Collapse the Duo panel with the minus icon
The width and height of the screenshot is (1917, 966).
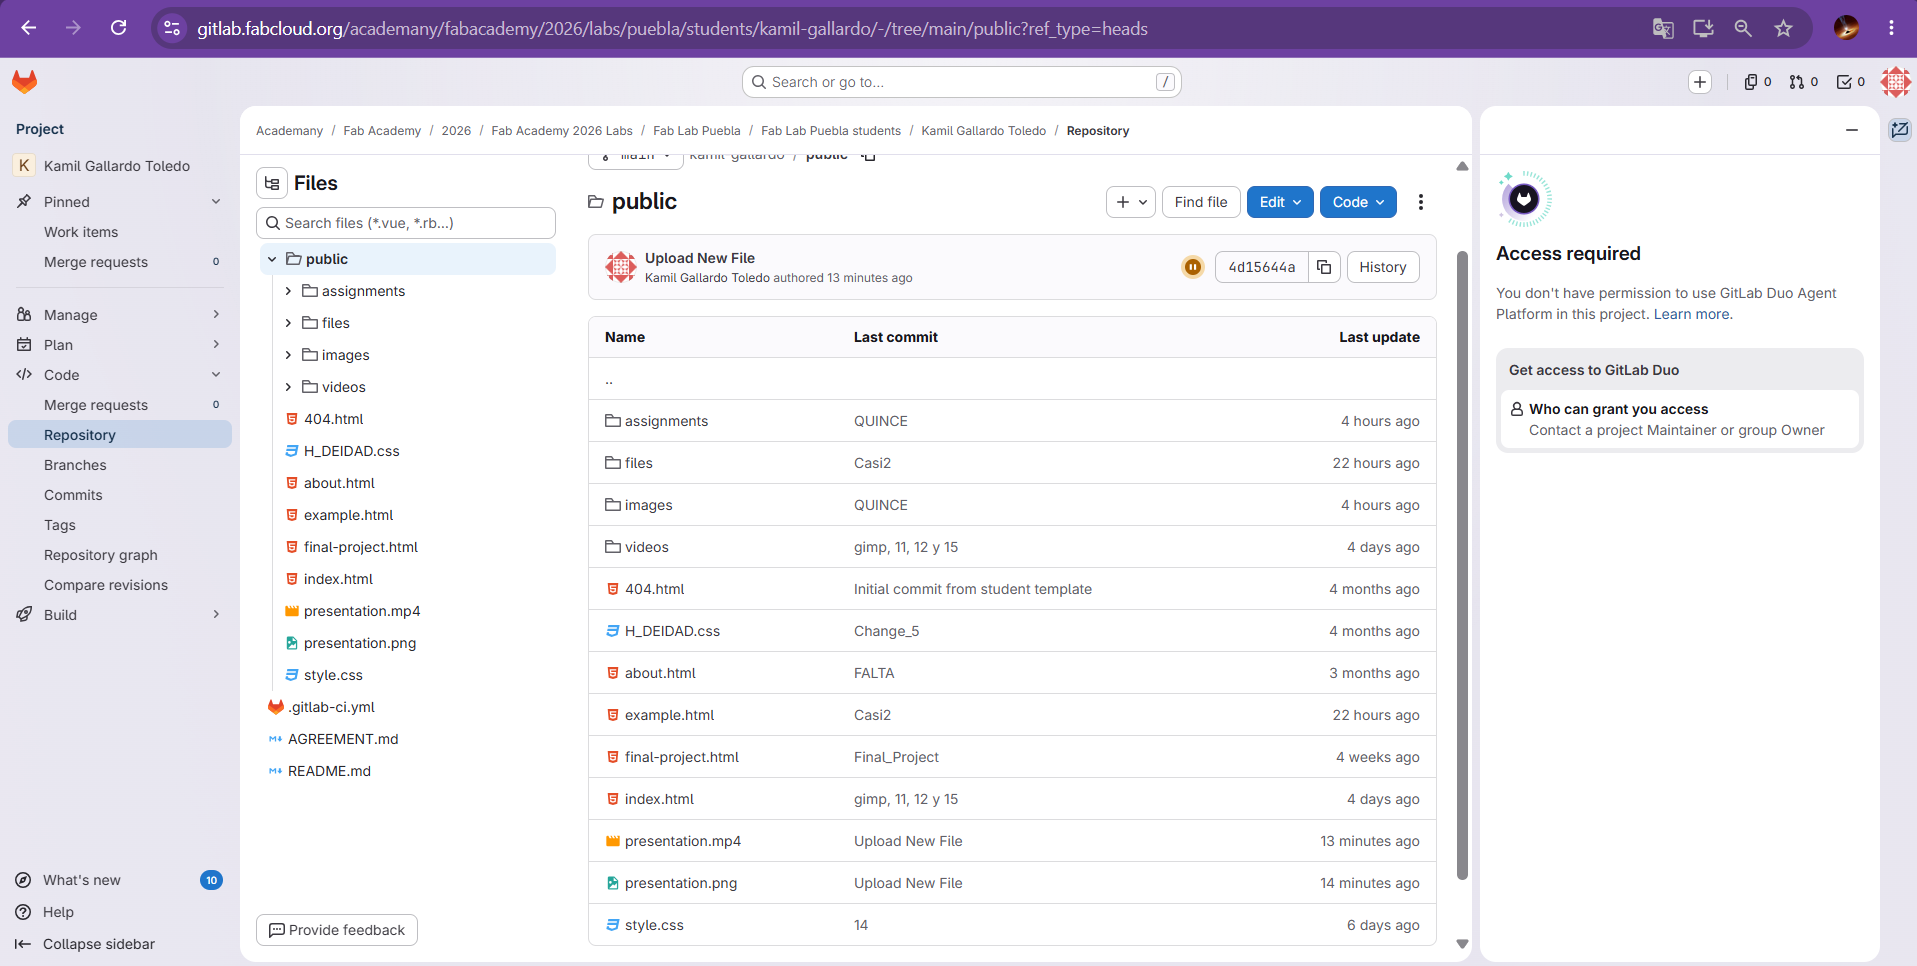point(1852,130)
